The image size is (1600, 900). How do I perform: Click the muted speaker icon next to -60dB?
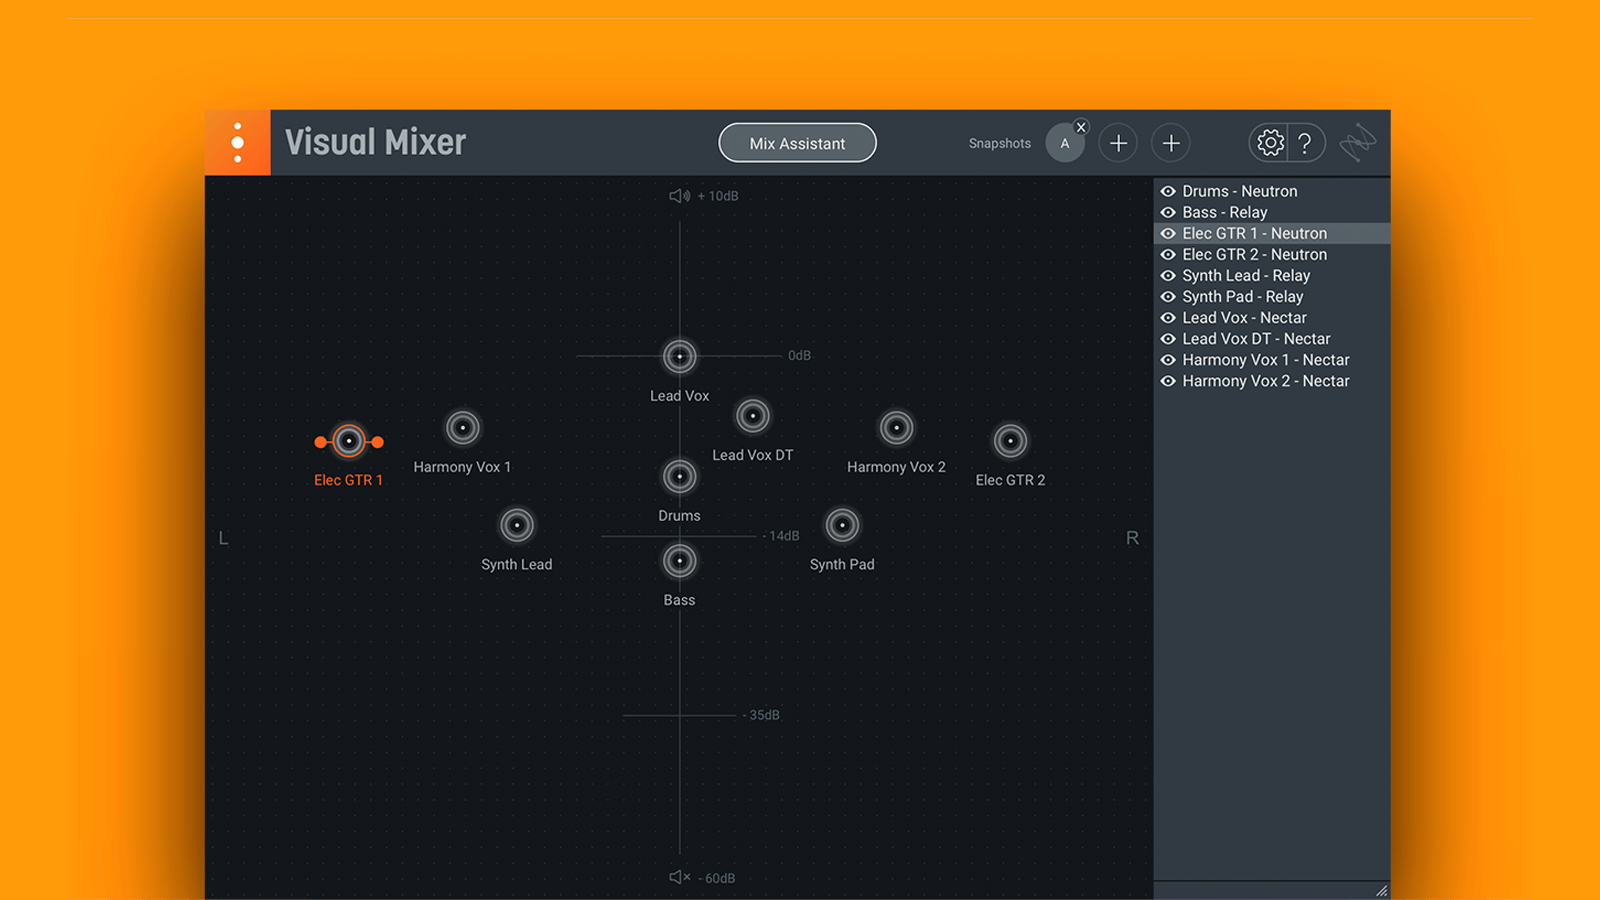coord(679,877)
